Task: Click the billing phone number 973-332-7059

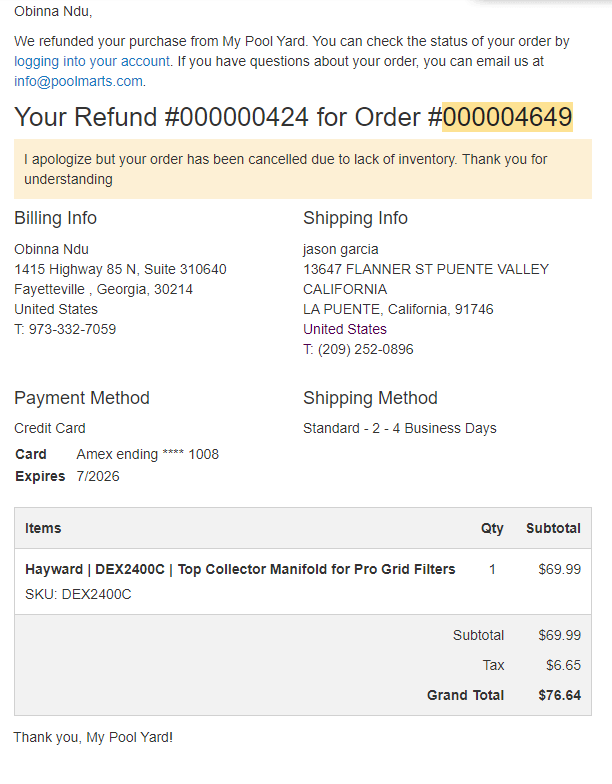Action: pos(72,329)
